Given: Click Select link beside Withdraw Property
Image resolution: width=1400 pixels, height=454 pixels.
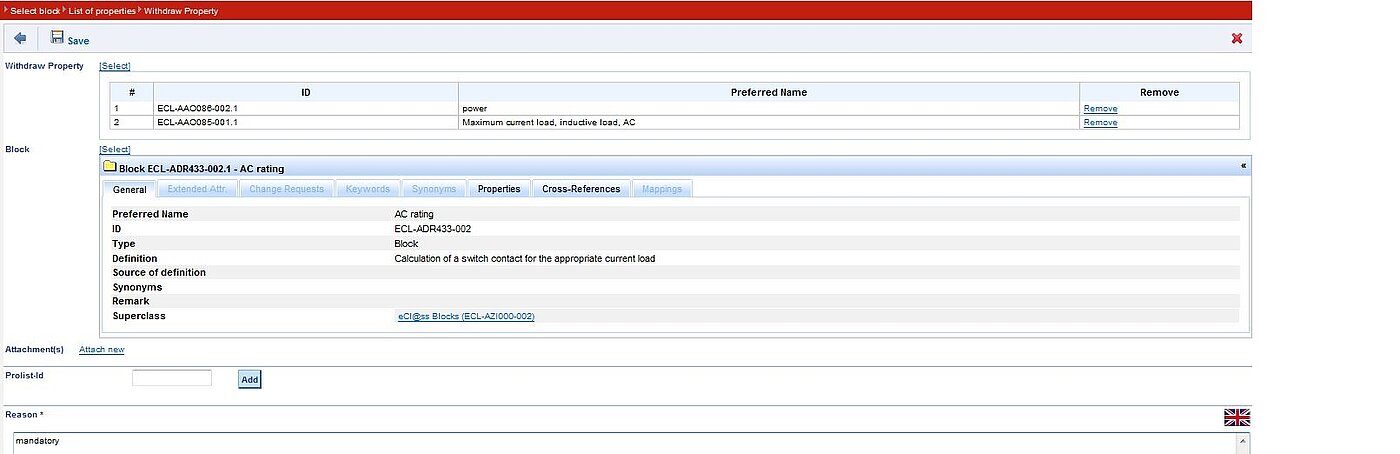Looking at the screenshot, I should point(114,66).
